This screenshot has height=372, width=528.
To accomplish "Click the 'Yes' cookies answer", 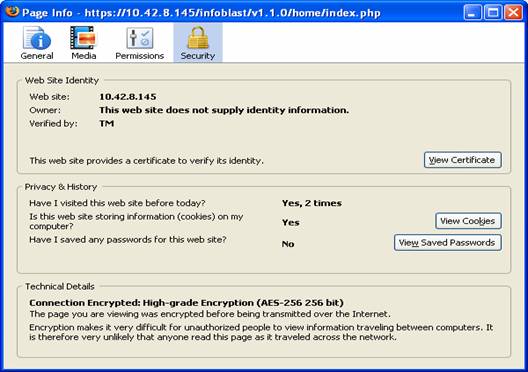I will point(291,223).
